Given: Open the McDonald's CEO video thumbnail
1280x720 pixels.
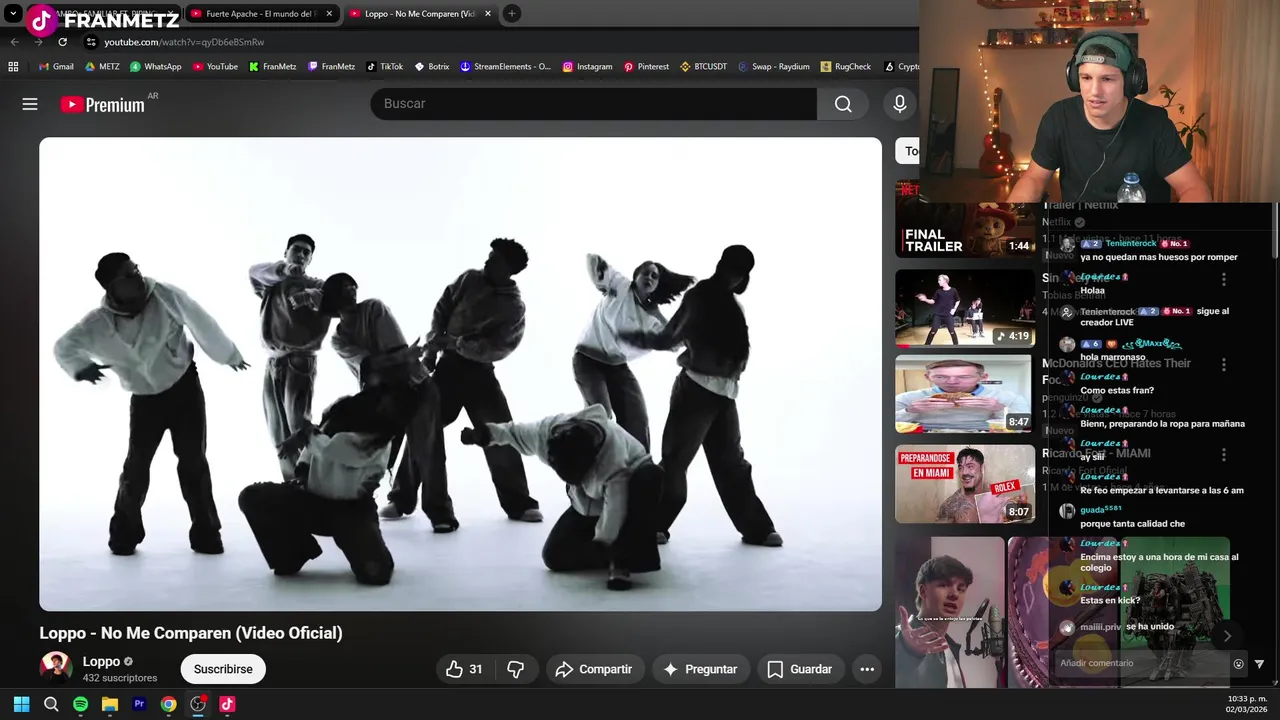Looking at the screenshot, I should pyautogui.click(x=965, y=394).
